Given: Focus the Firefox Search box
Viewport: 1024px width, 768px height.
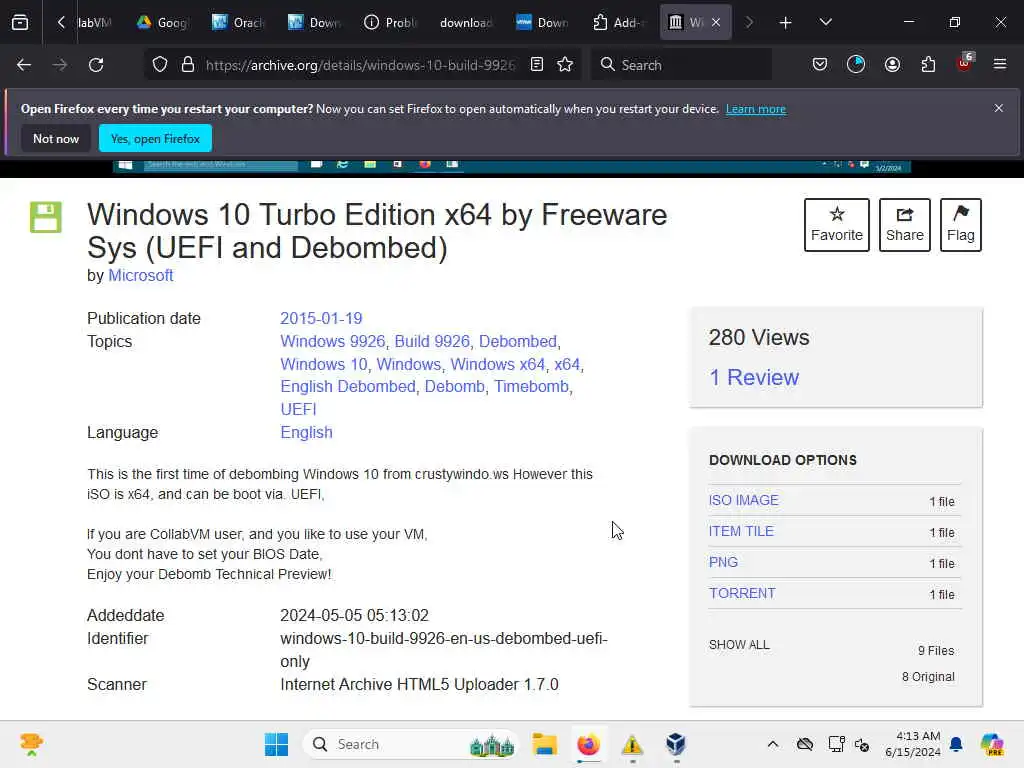Looking at the screenshot, I should click(x=681, y=65).
